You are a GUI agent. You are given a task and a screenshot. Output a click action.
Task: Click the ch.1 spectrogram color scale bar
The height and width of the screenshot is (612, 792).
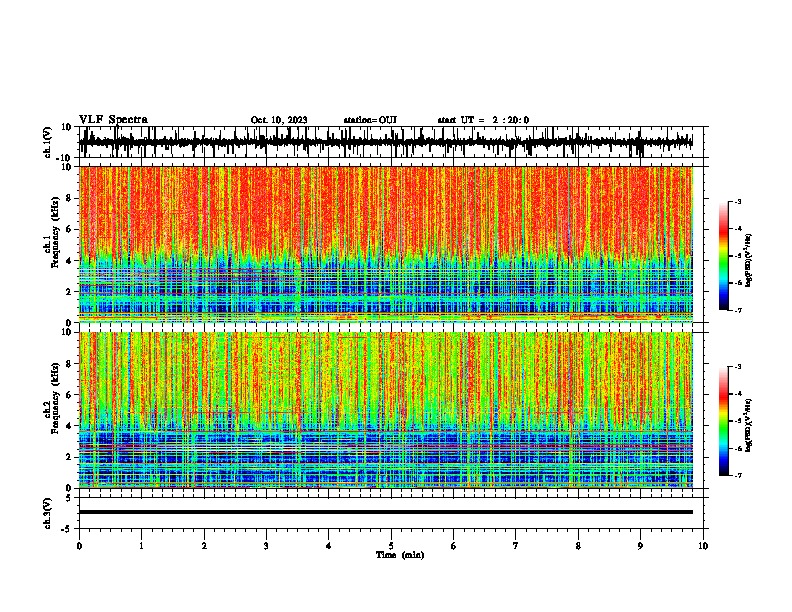(723, 256)
